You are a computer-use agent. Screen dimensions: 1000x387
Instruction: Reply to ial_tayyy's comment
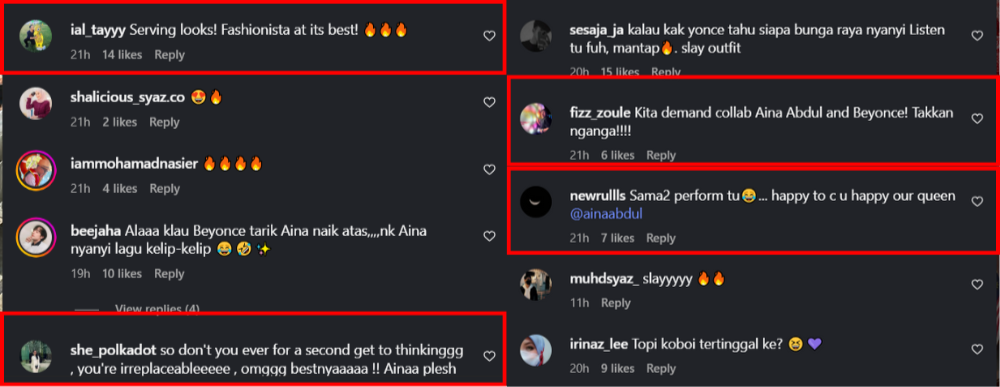coord(169,55)
